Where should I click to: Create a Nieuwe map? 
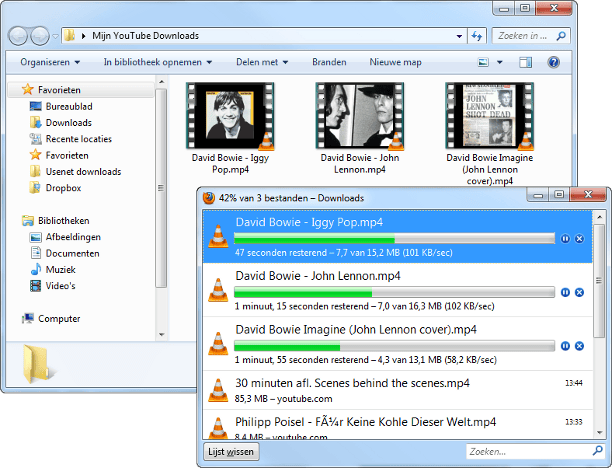coord(395,62)
